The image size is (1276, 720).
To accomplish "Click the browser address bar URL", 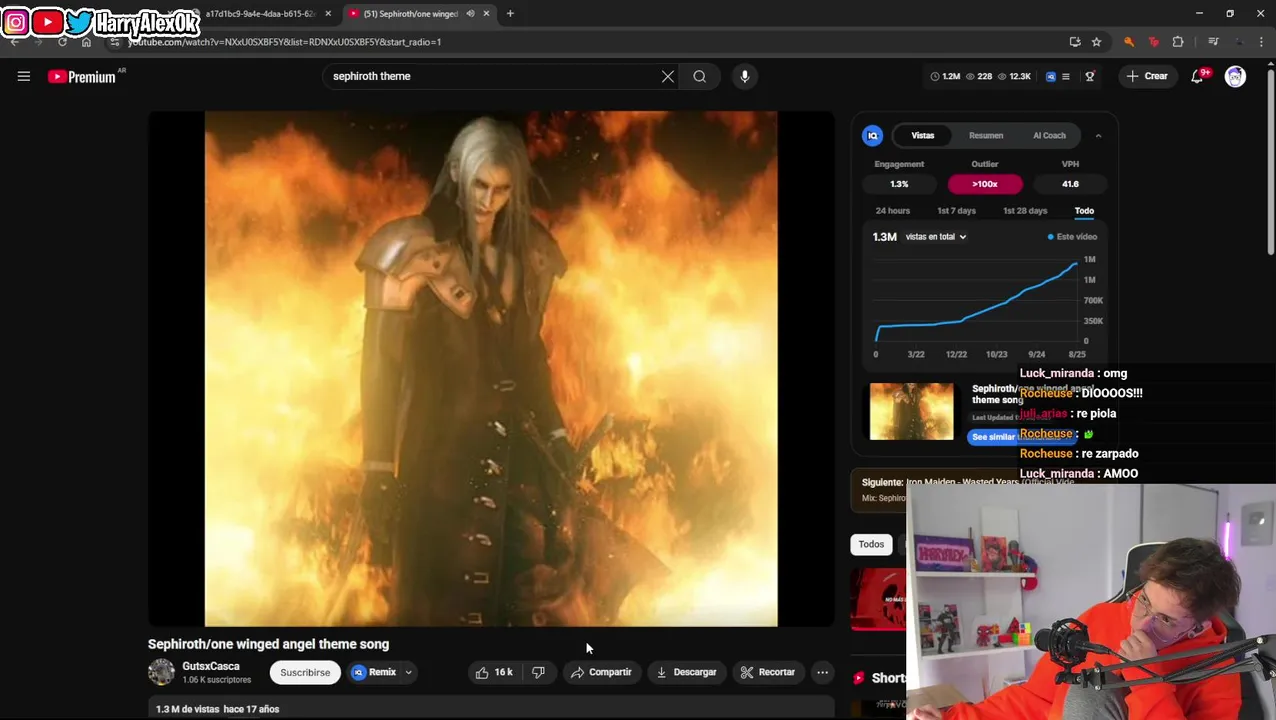I will (285, 42).
